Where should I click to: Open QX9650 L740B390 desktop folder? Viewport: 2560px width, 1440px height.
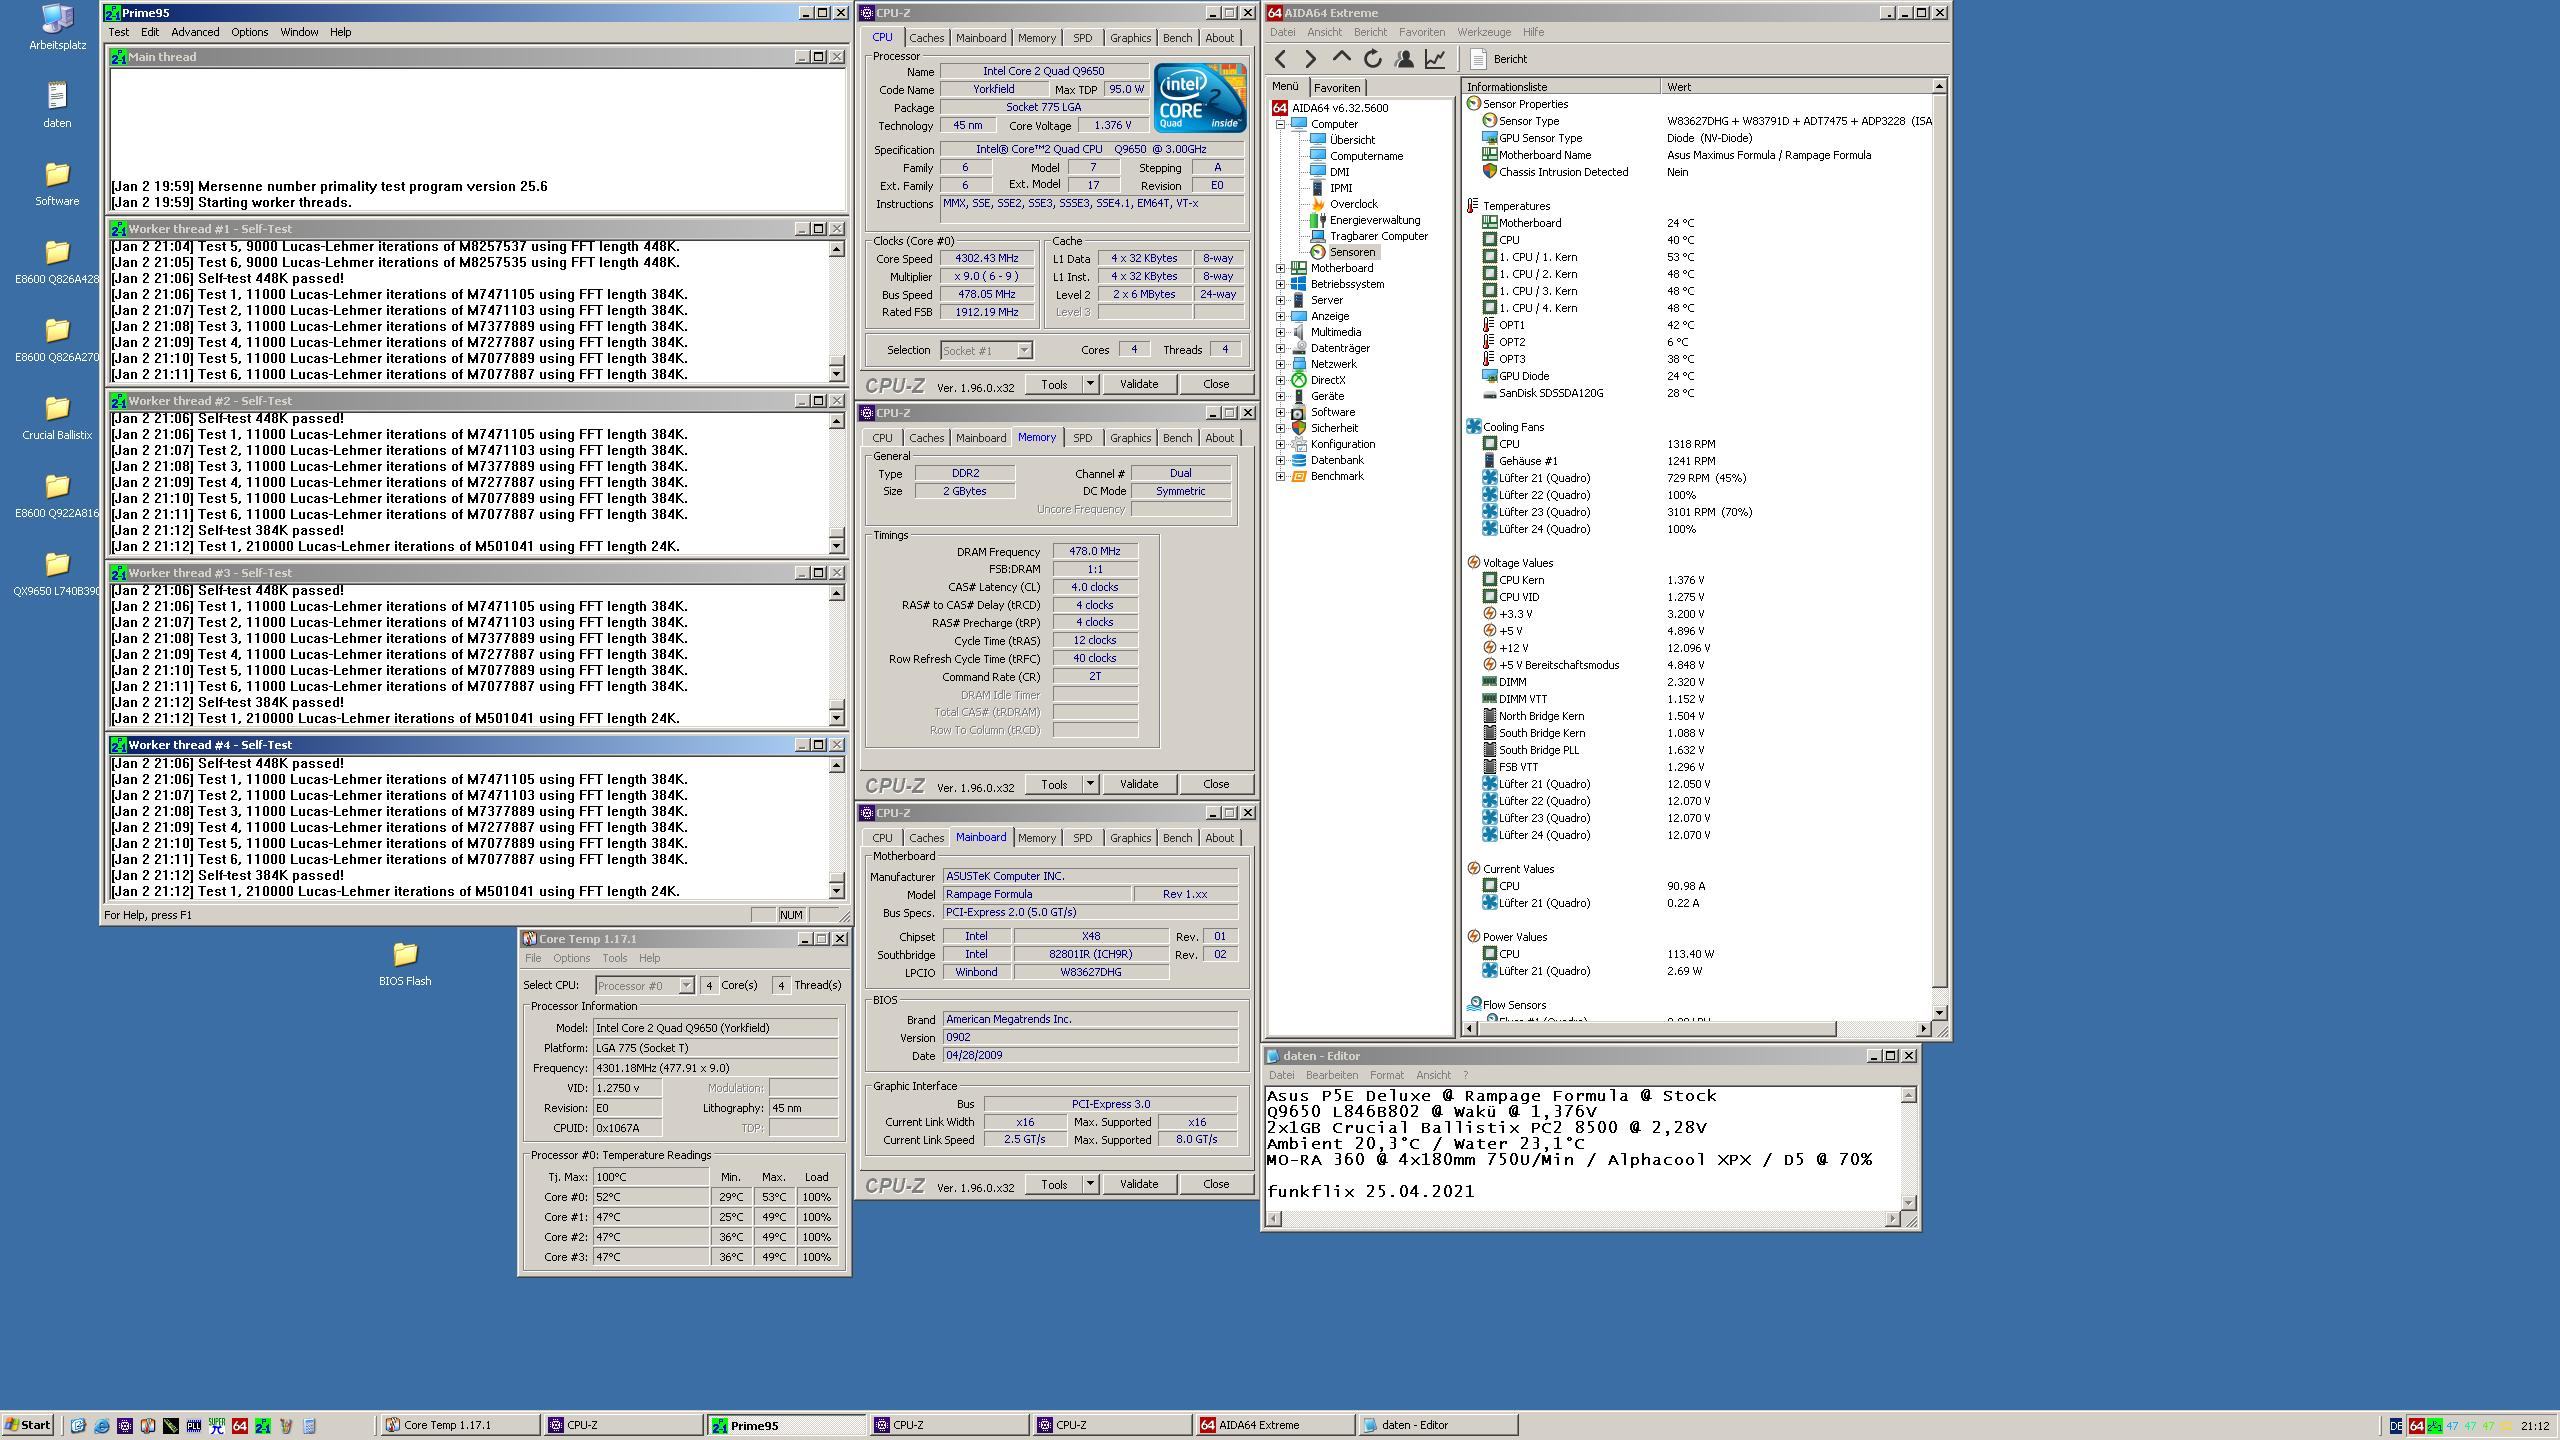coord(57,573)
